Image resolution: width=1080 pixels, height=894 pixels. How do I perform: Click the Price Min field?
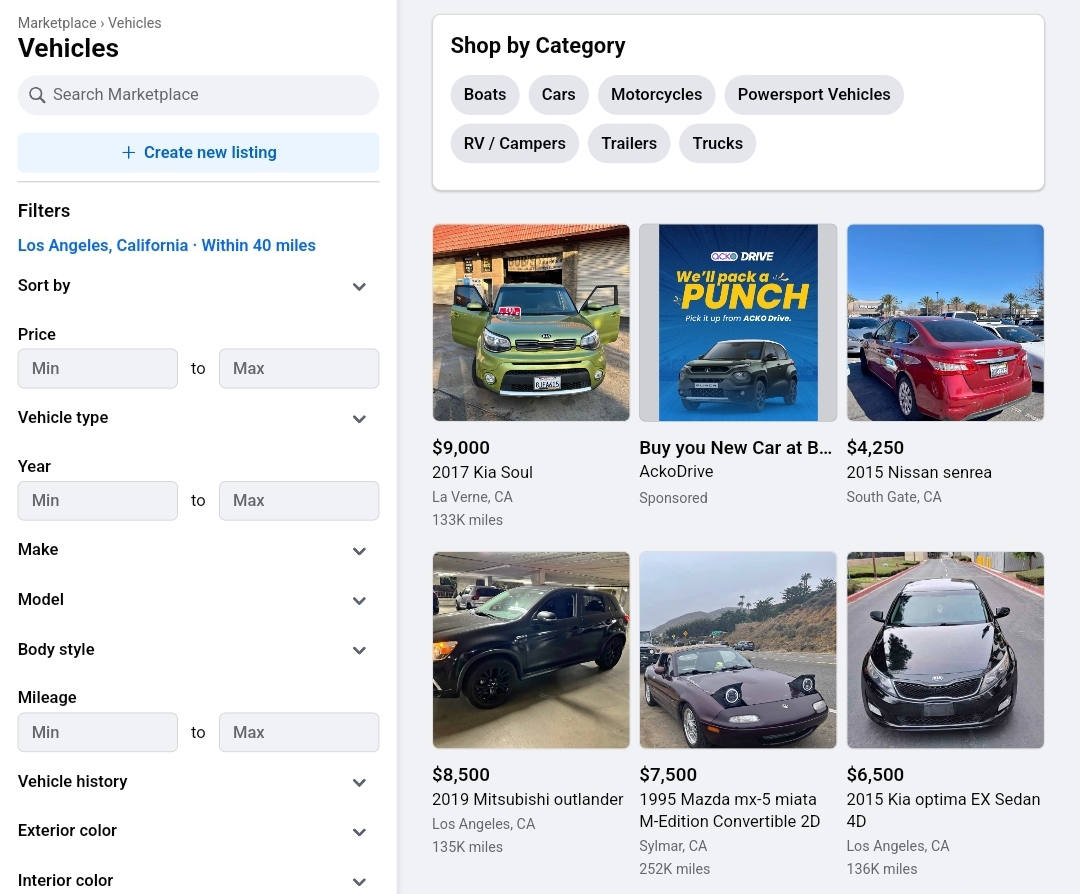click(98, 368)
